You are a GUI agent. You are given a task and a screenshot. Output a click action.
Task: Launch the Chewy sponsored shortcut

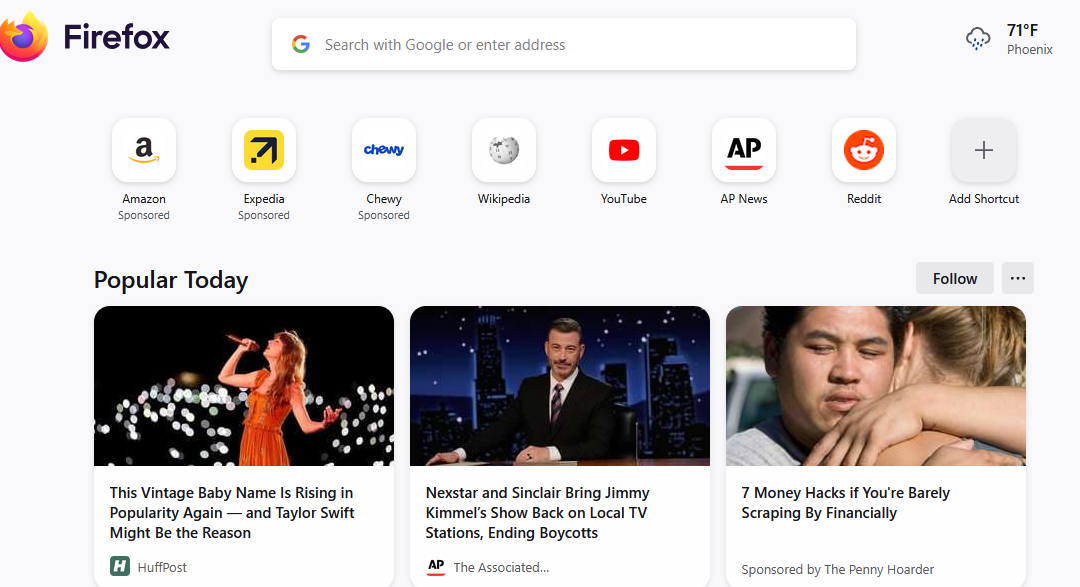(384, 150)
